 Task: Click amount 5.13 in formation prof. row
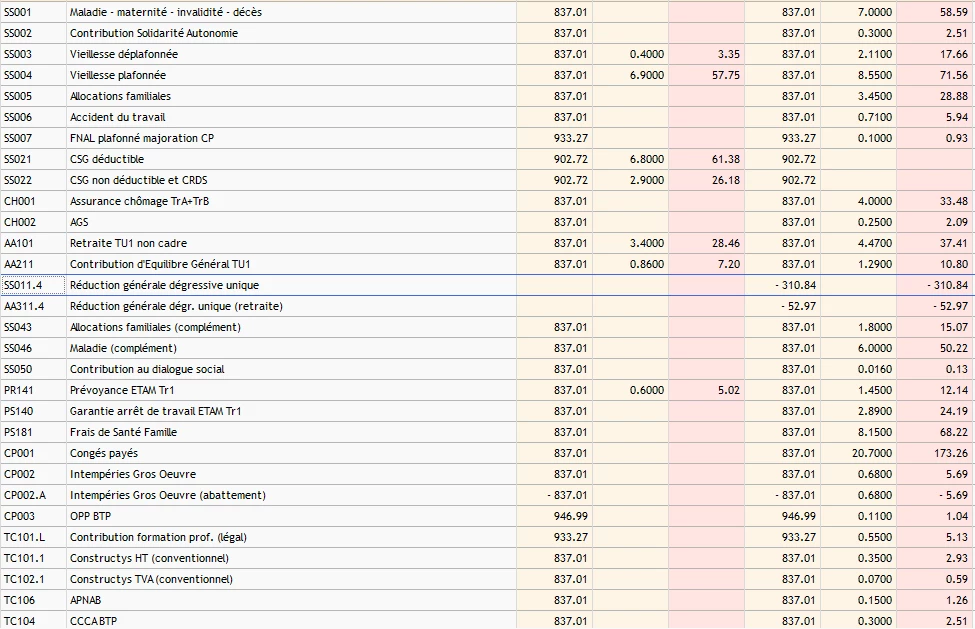(x=956, y=538)
